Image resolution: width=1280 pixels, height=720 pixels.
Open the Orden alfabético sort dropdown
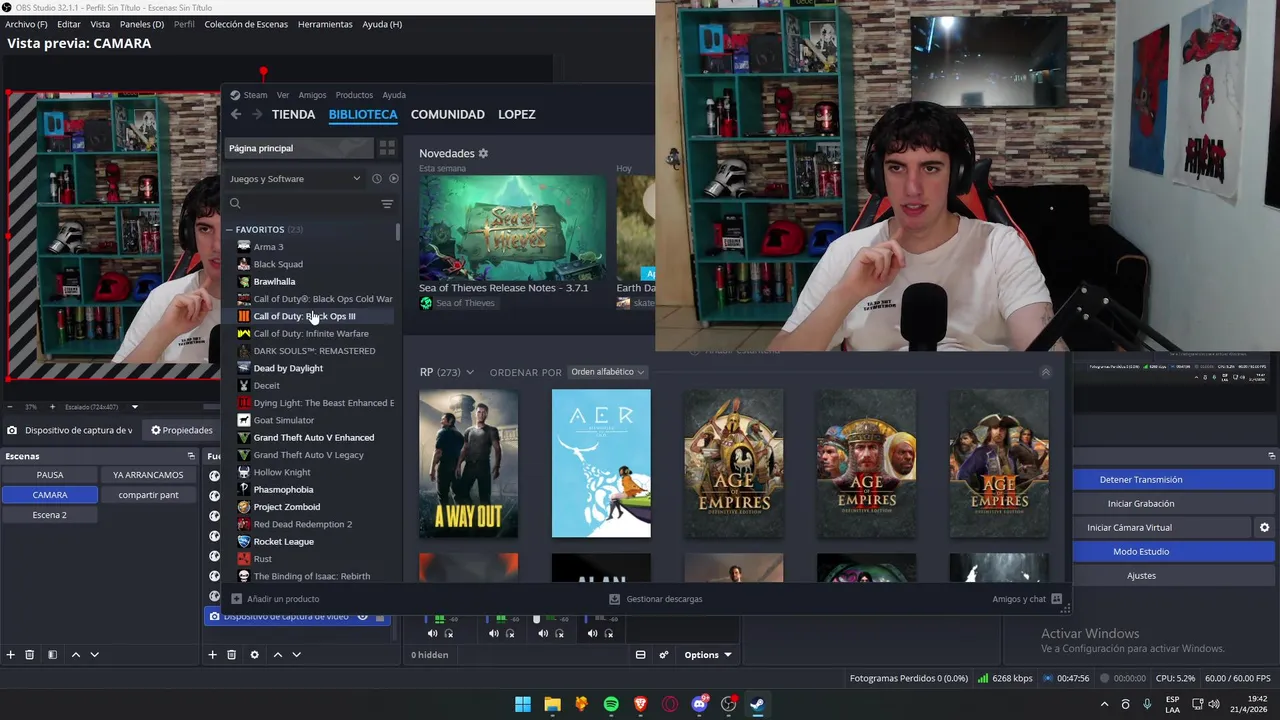pos(608,372)
